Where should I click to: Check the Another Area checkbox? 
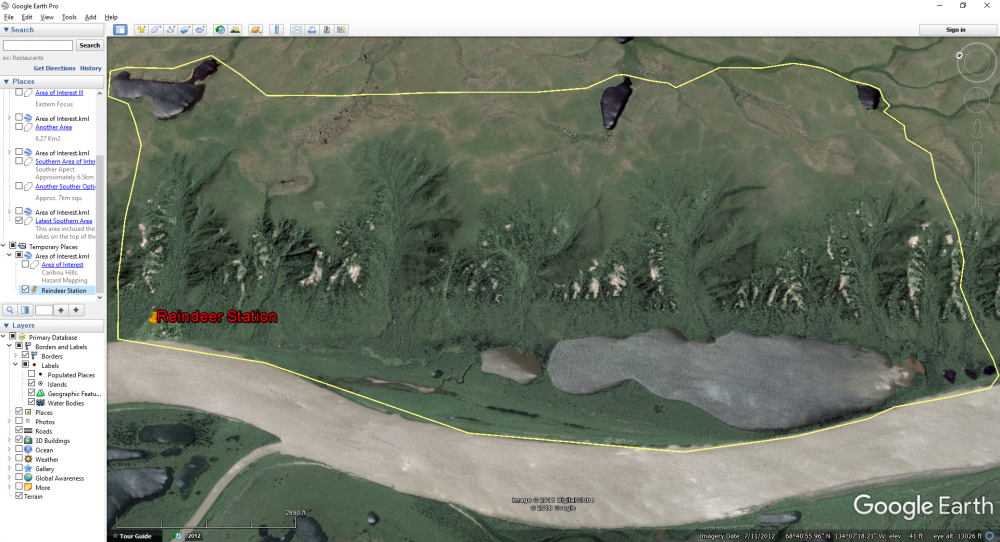tap(19, 127)
